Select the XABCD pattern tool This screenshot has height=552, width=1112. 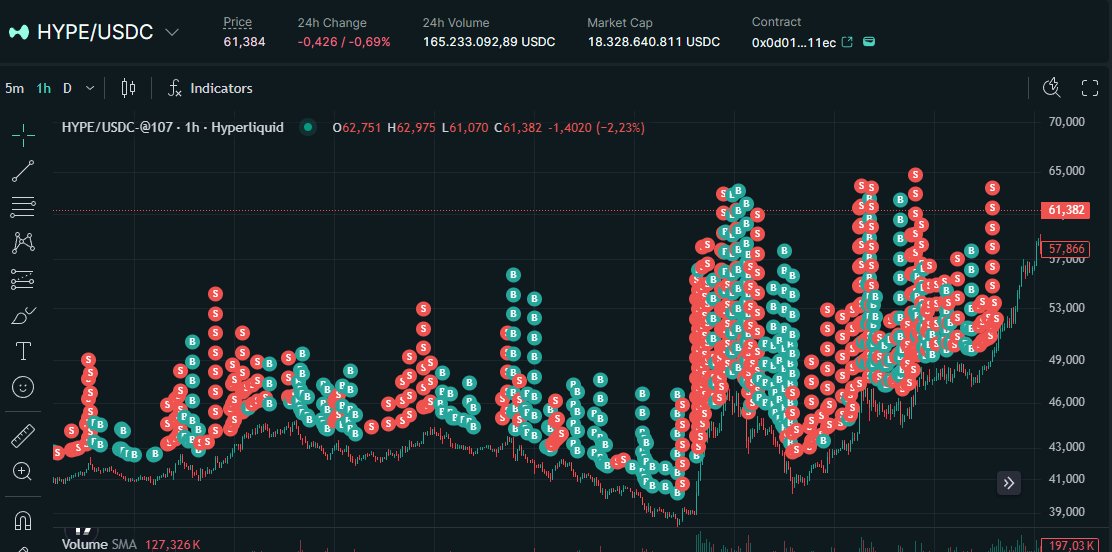click(23, 243)
